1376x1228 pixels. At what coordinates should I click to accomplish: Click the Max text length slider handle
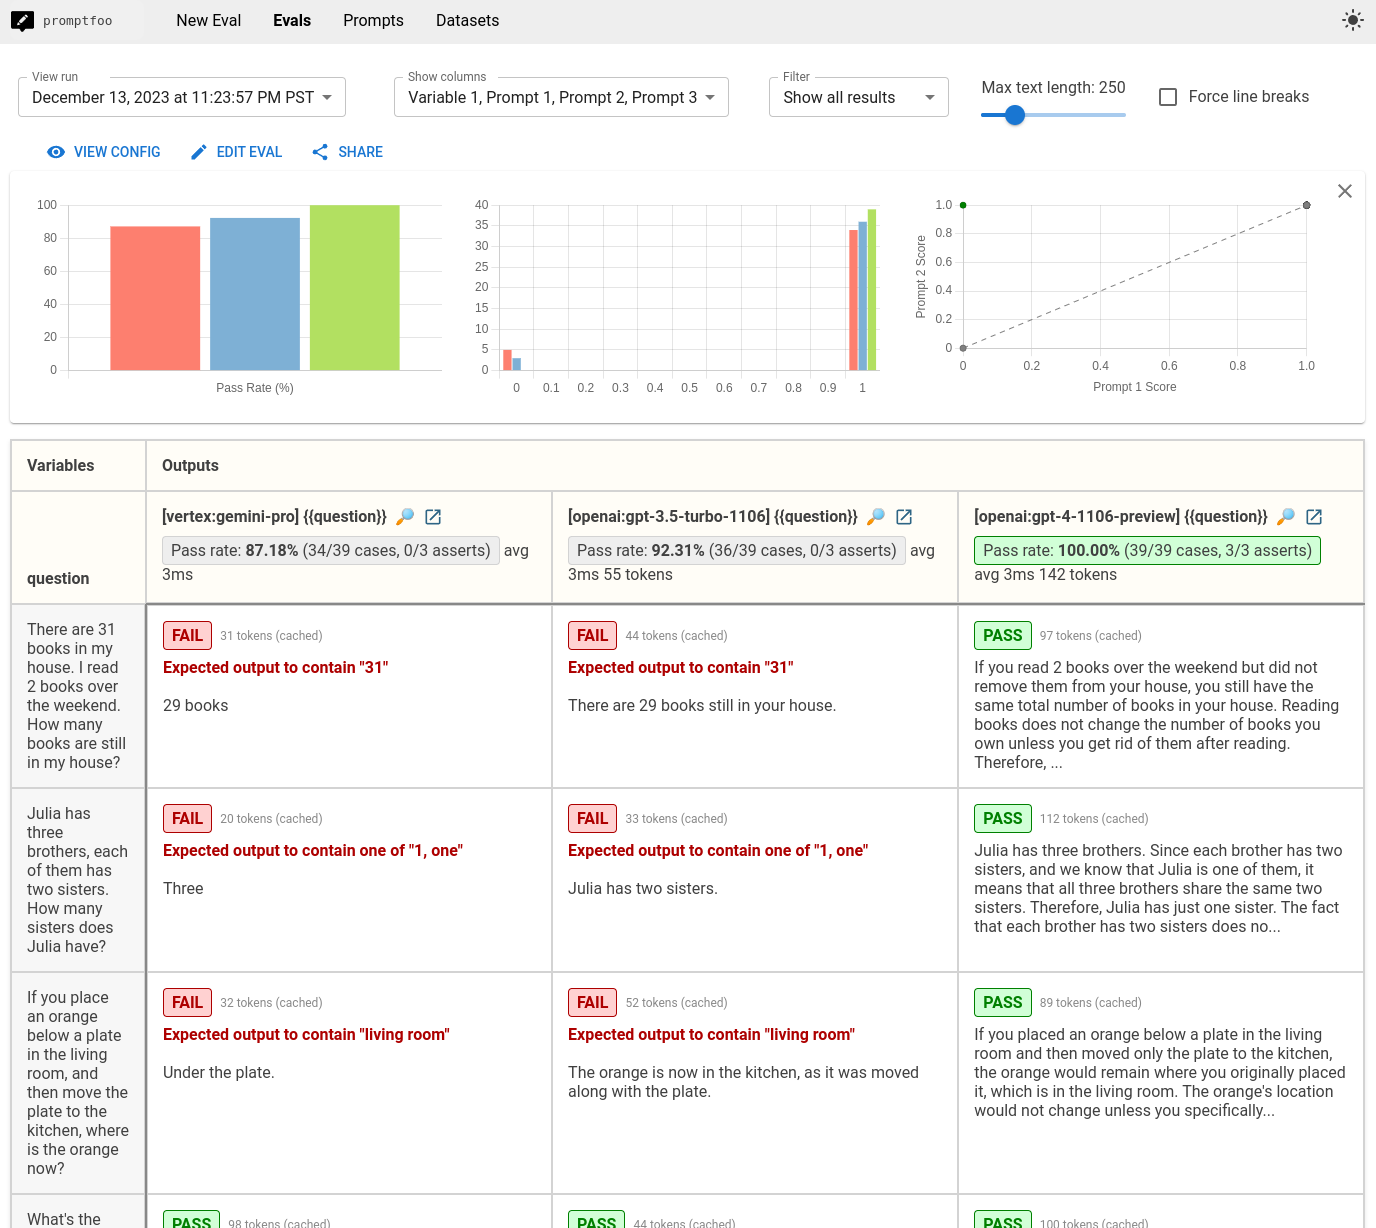tap(1014, 115)
